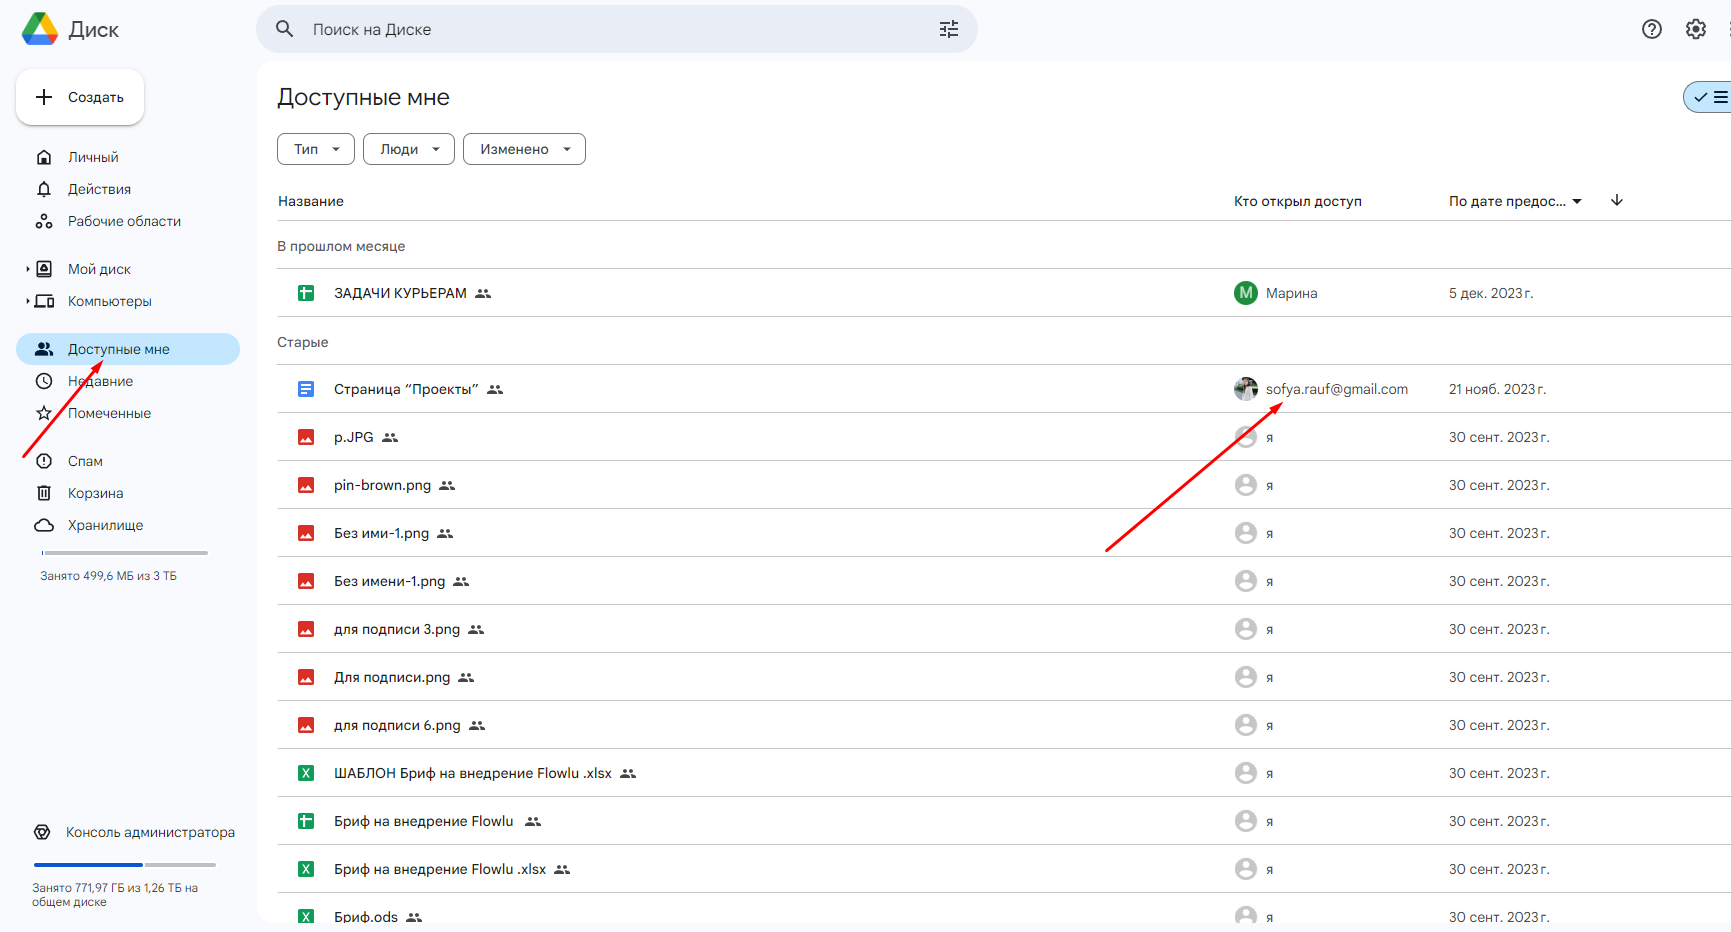
Task: Click the Создать button
Action: (80, 97)
